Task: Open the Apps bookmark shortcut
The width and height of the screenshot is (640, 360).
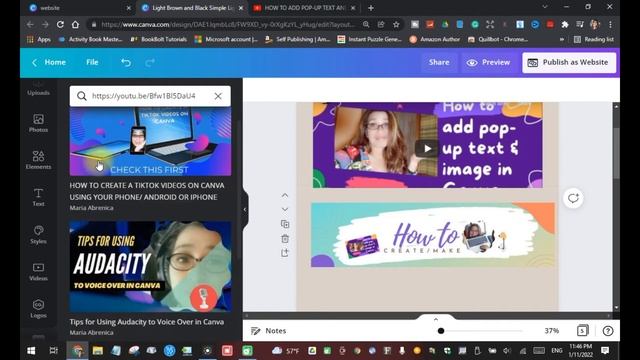Action: pos(39,40)
